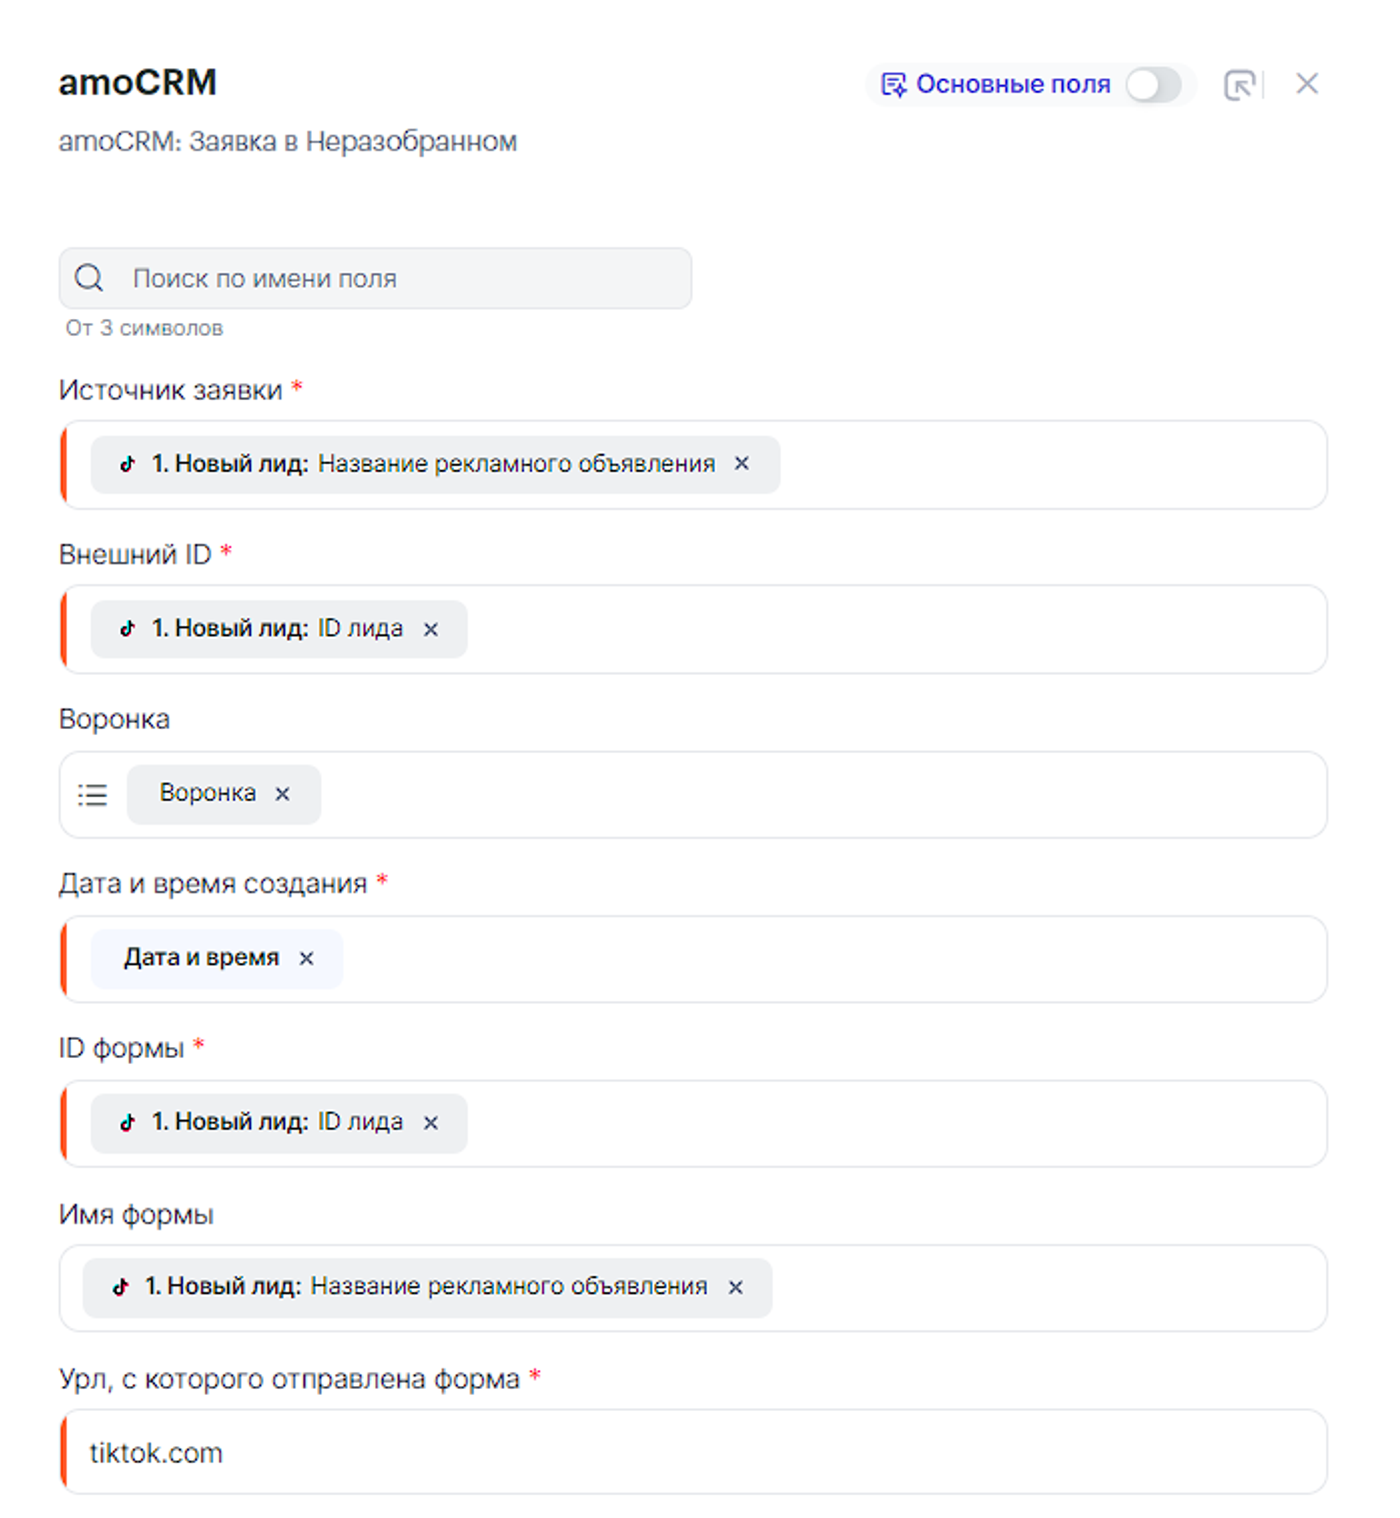Focus the Поиск по имени поля field

400,278
